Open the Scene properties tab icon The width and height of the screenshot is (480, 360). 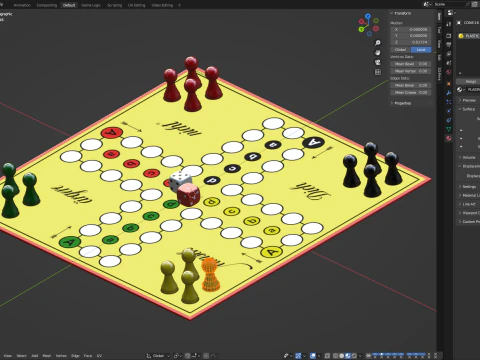click(x=449, y=63)
